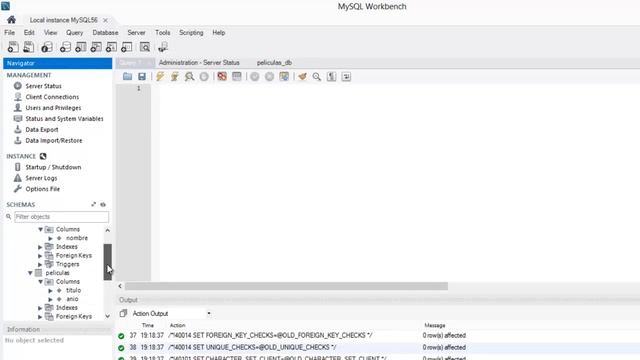Click the schema tree scroll-down arrow

point(107,316)
